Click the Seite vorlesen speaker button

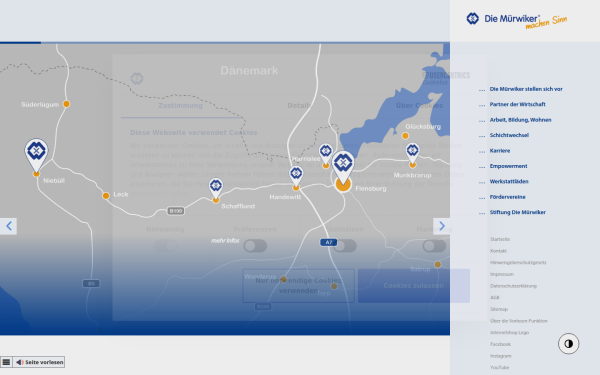tap(39, 362)
